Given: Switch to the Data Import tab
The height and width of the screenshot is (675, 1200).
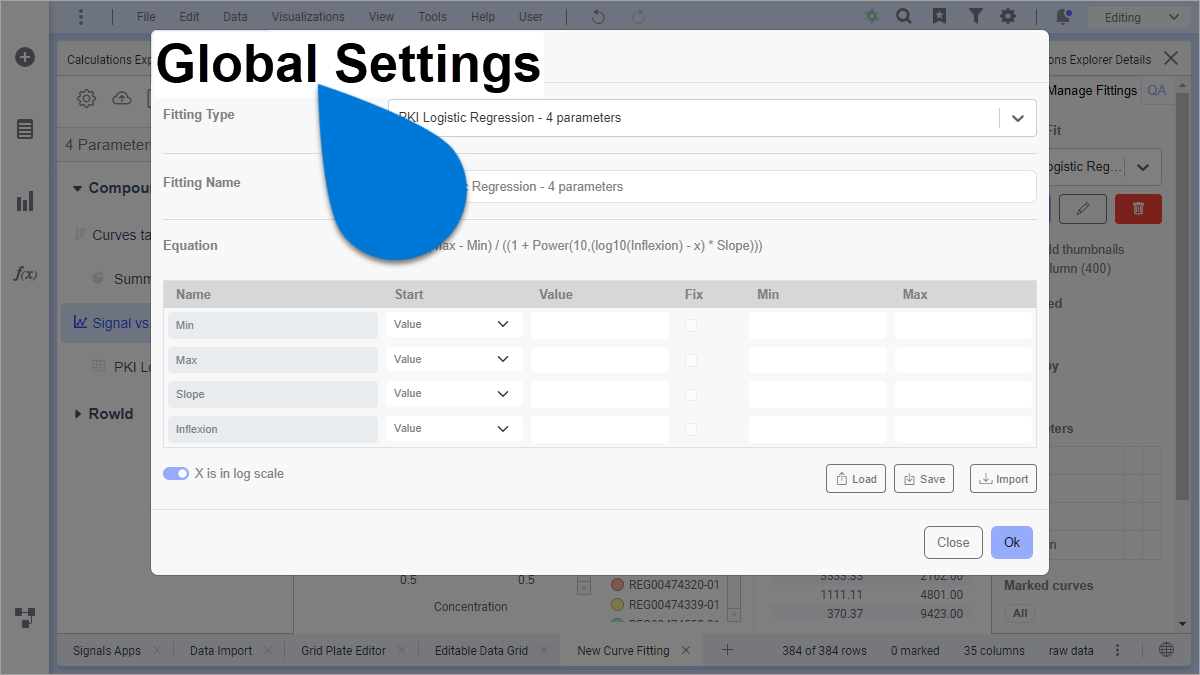Looking at the screenshot, I should (x=221, y=650).
